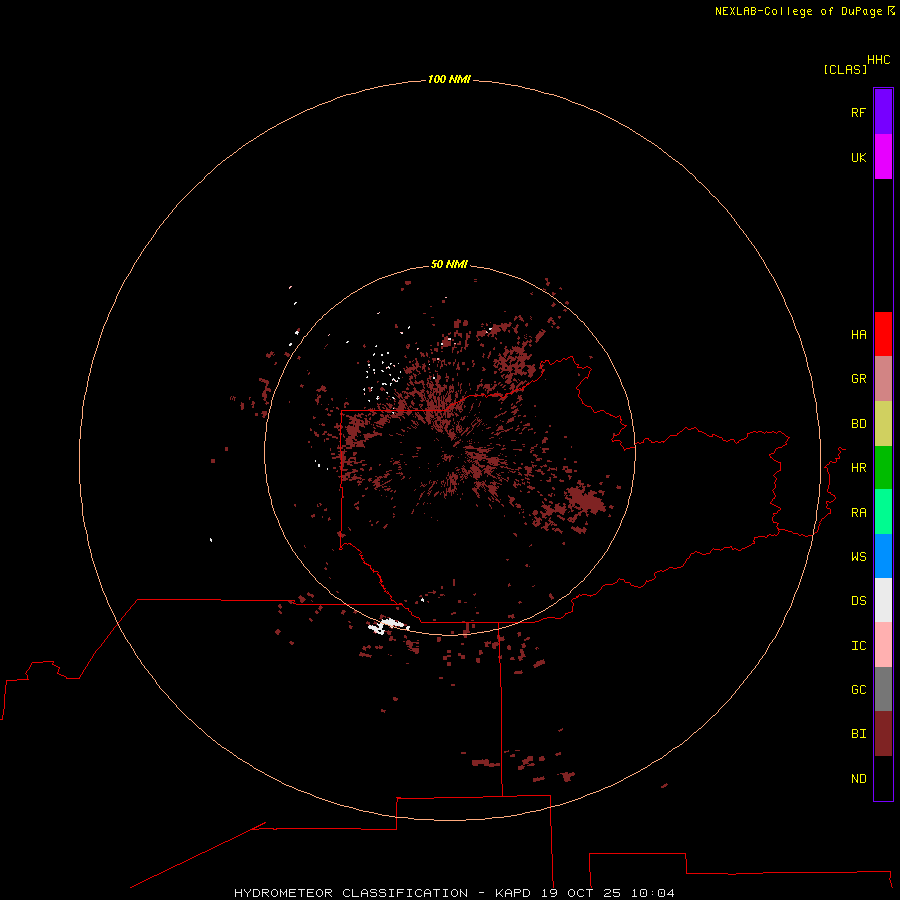Click the Hydrometeor Classification KAPD title caption
Screen dimensions: 900x900
[x=454, y=893]
